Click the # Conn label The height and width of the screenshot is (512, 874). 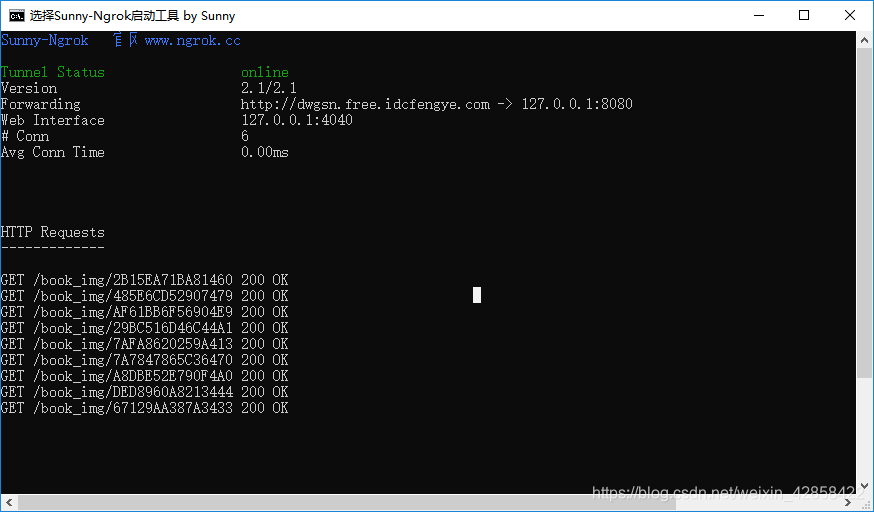25,136
